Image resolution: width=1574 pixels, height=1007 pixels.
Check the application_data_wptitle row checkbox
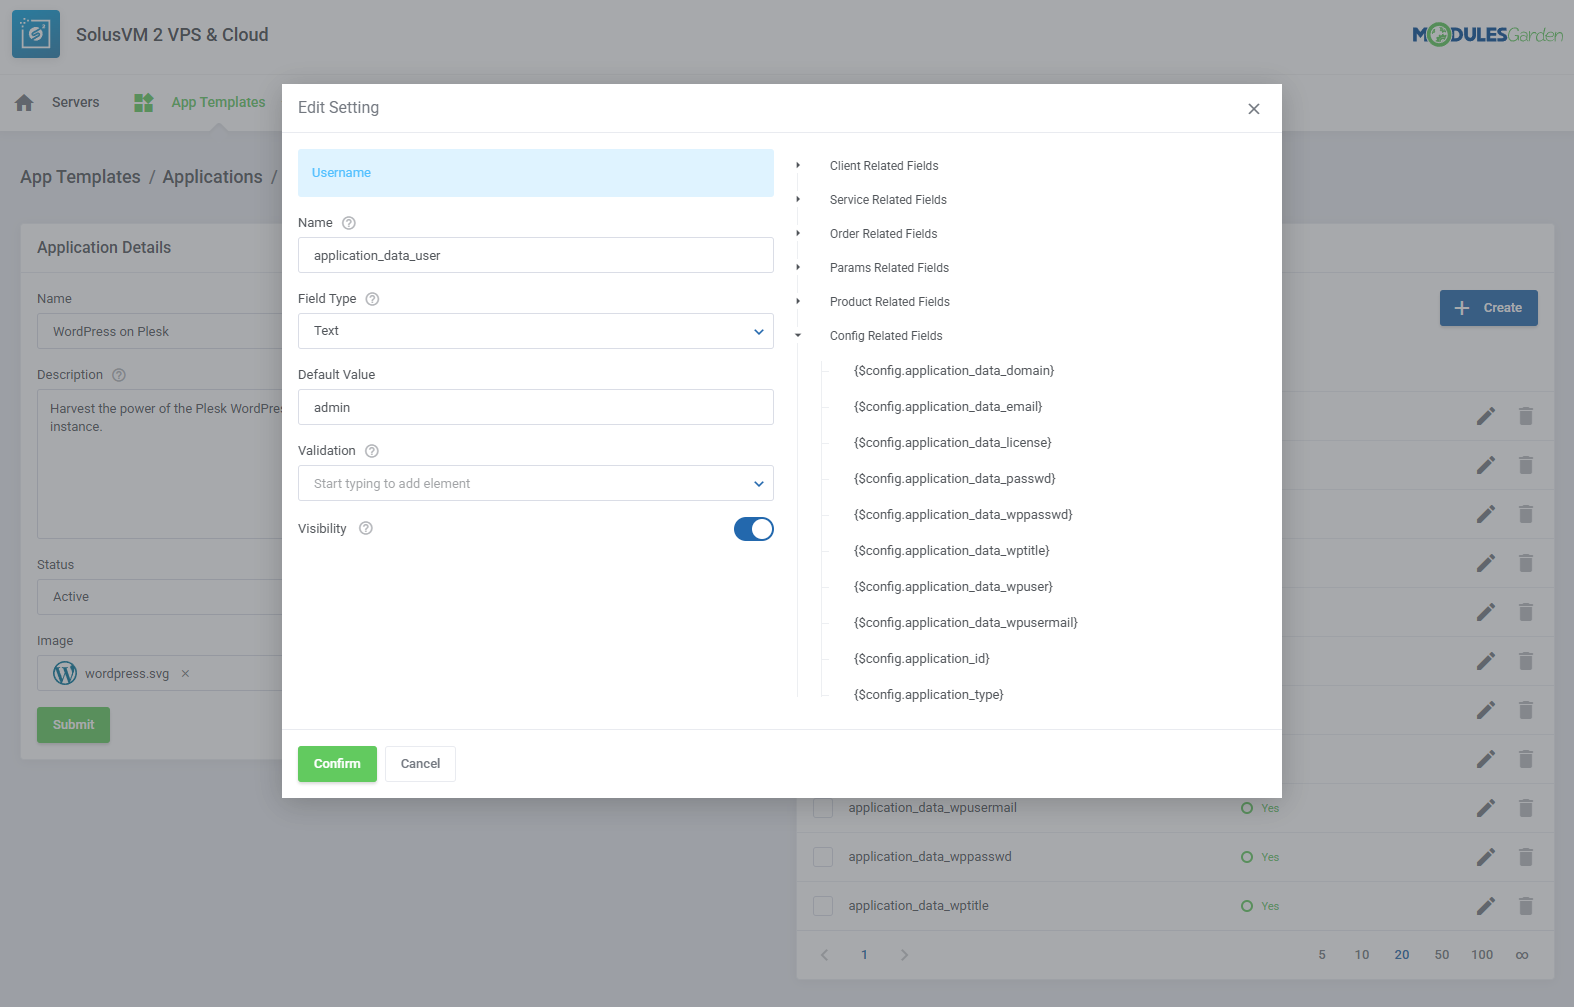[x=823, y=906]
